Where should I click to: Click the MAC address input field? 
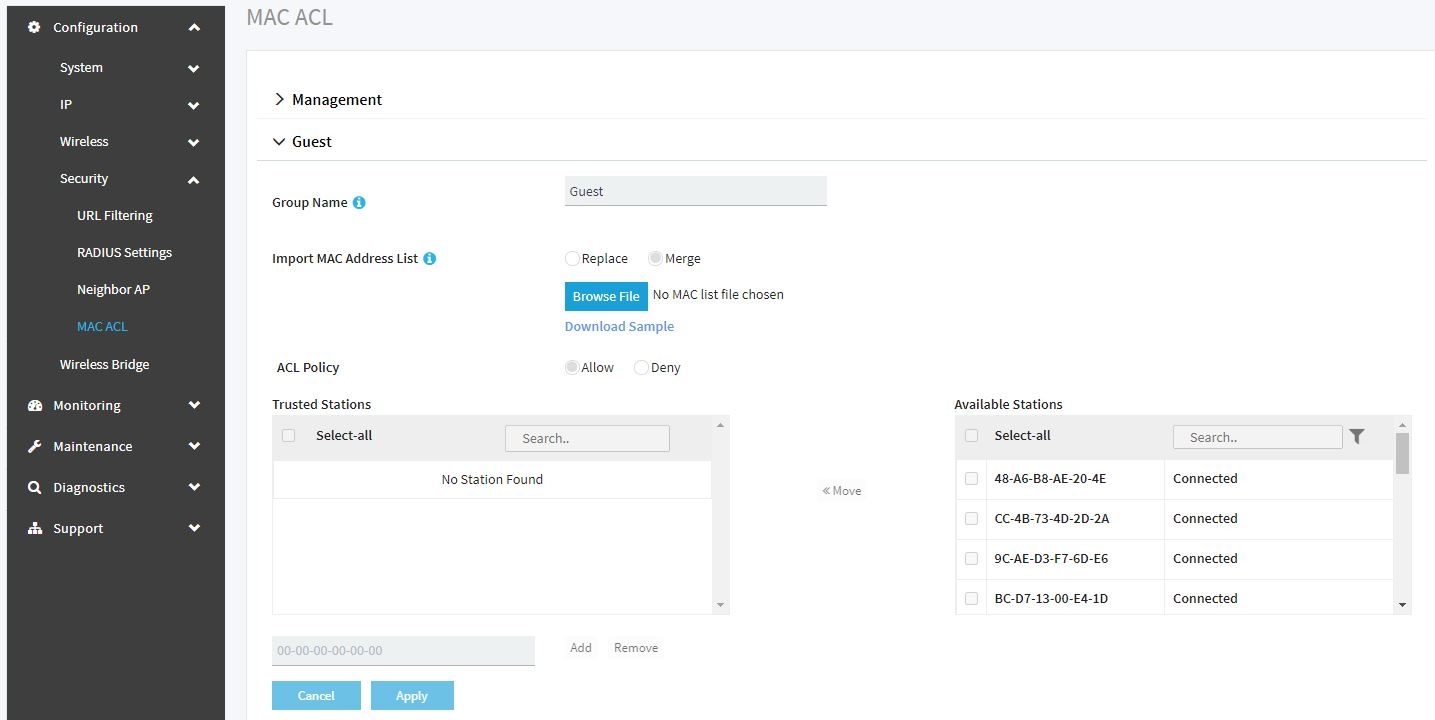tap(403, 650)
